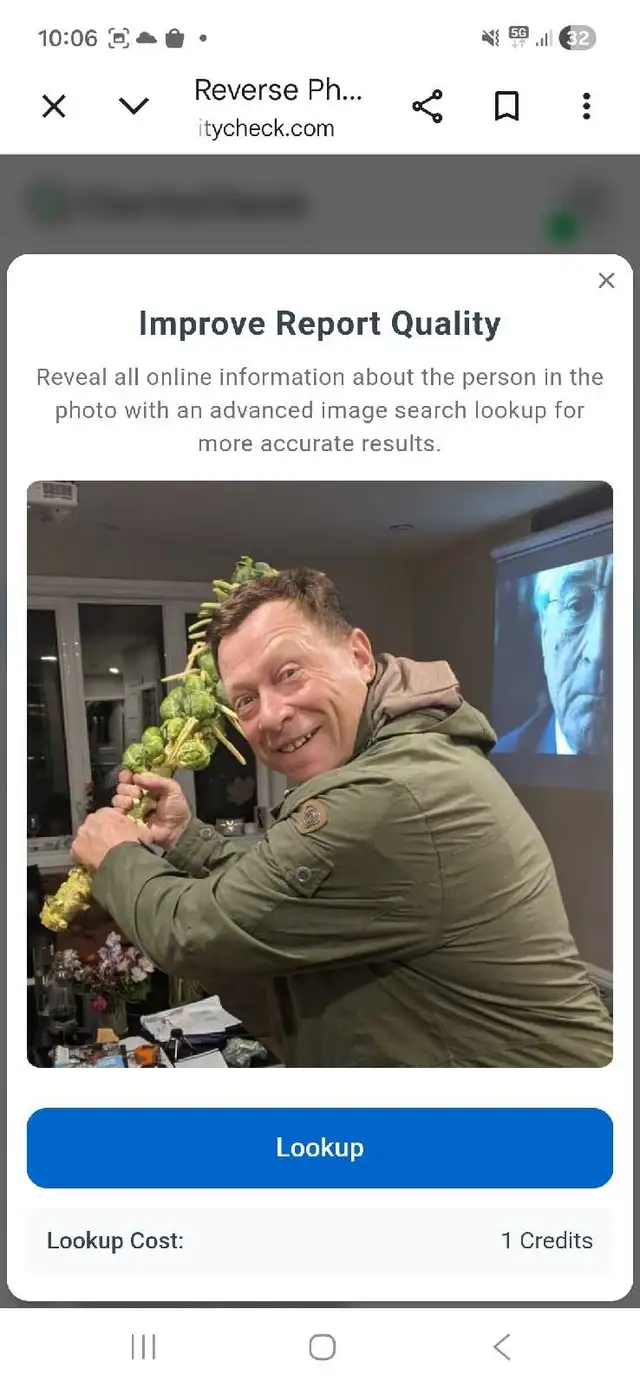
Task: Tap the Lookup Cost credits row
Action: (x=320, y=1241)
